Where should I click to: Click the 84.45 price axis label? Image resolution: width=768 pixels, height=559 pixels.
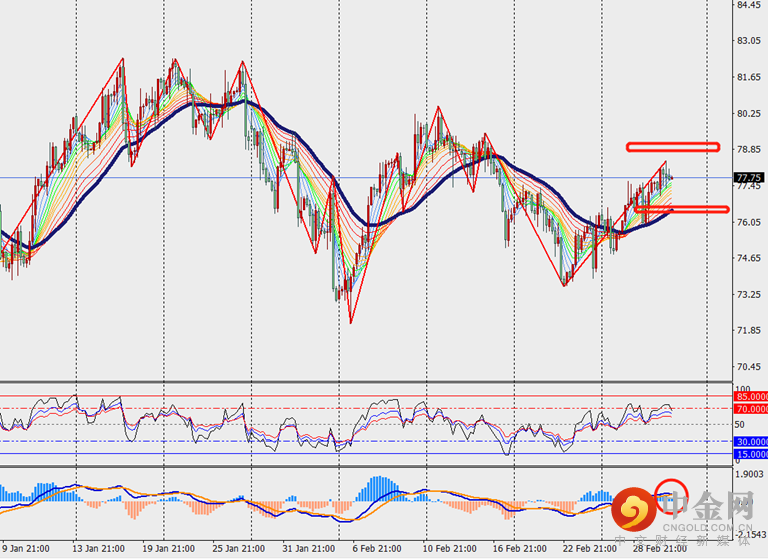tap(748, 5)
